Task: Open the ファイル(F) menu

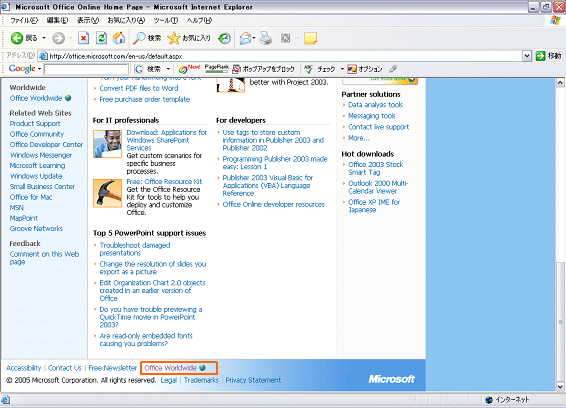Action: (x=23, y=20)
